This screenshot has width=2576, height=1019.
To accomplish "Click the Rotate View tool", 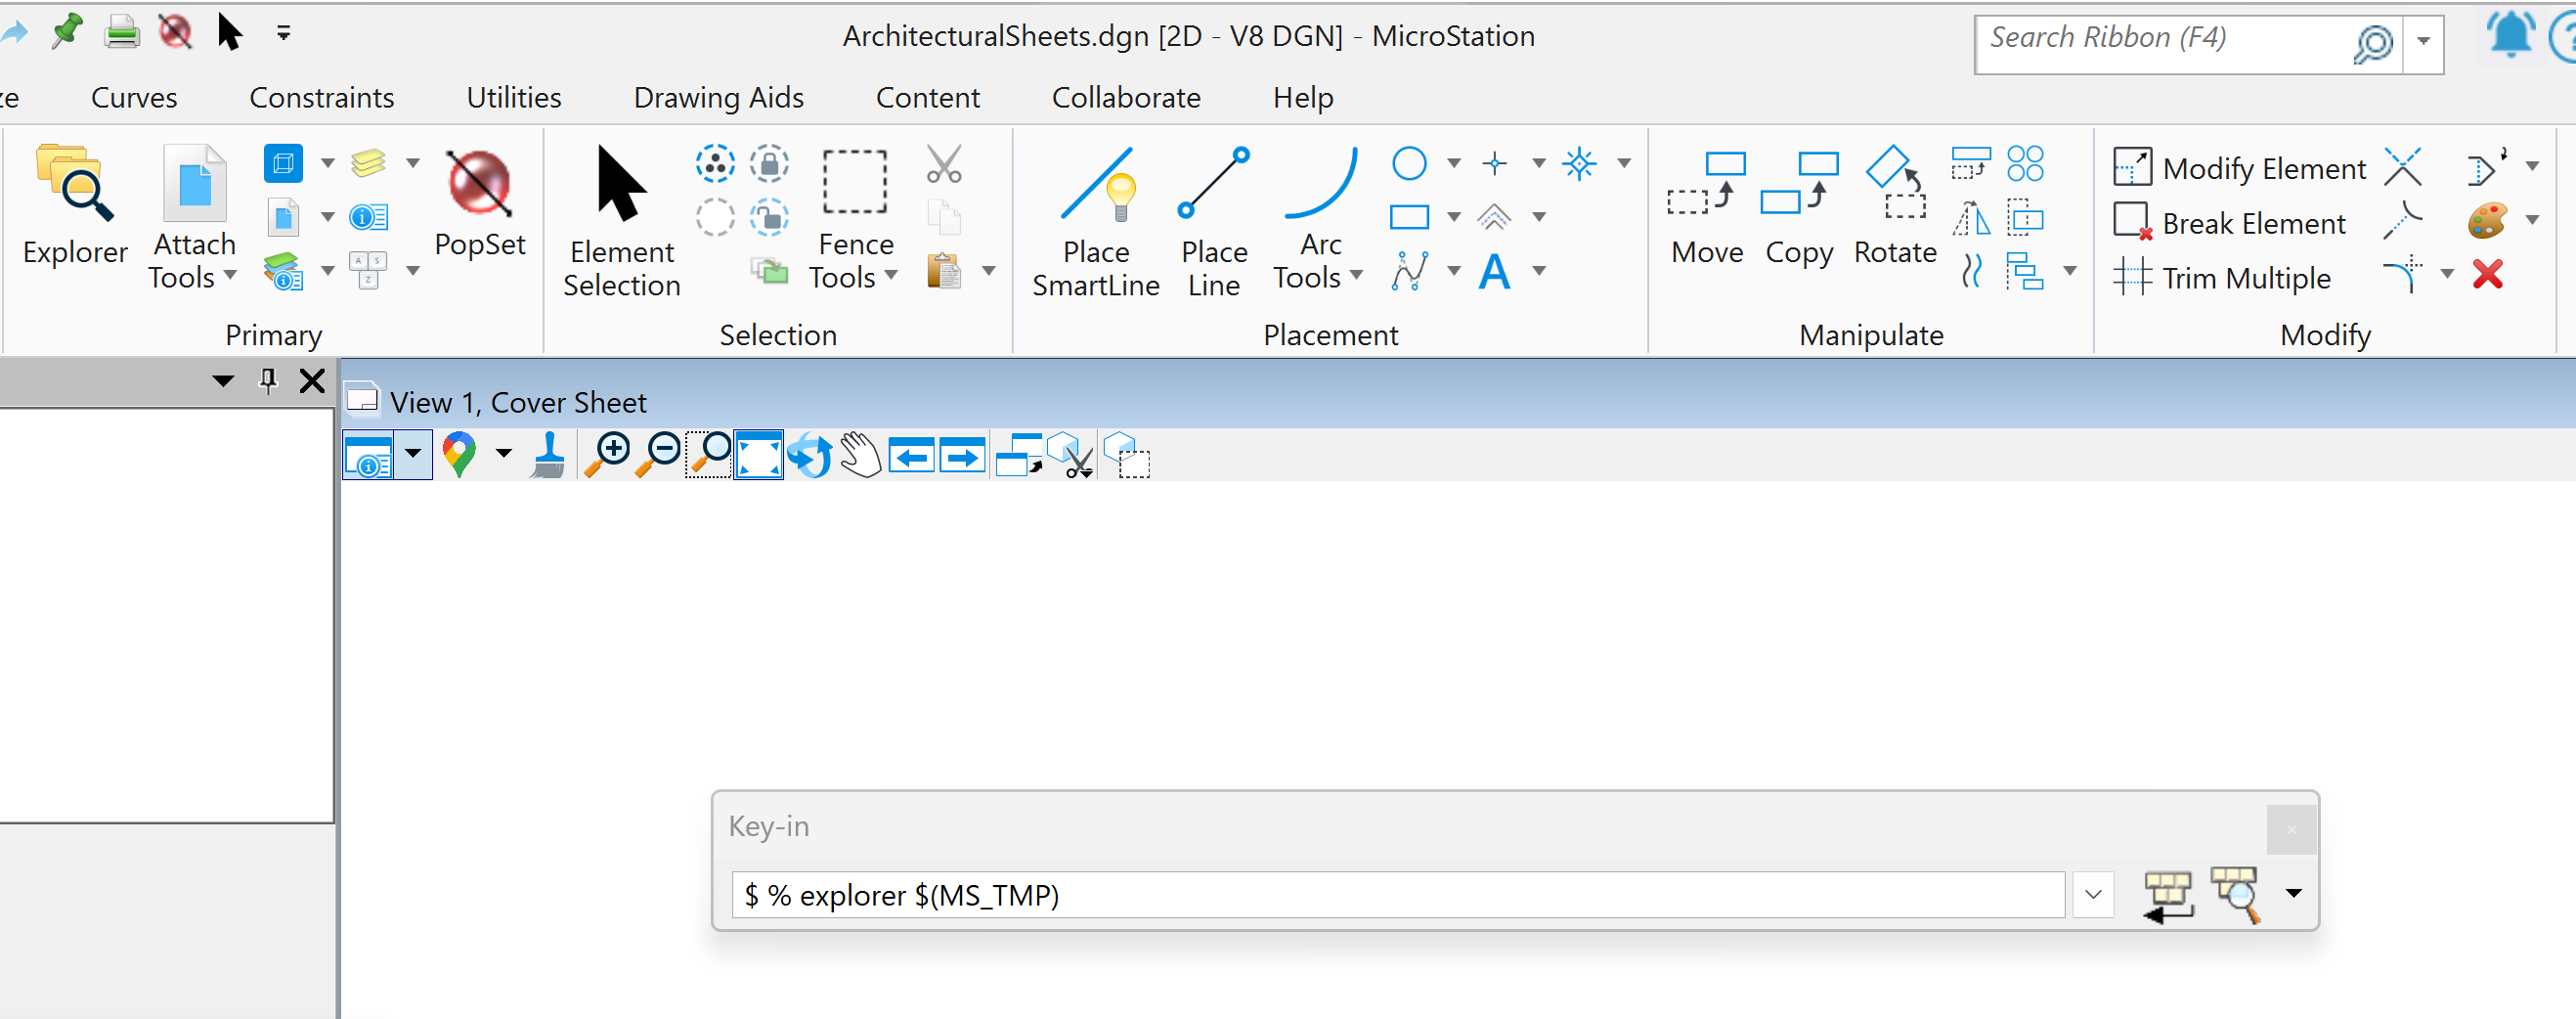I will click(x=809, y=456).
